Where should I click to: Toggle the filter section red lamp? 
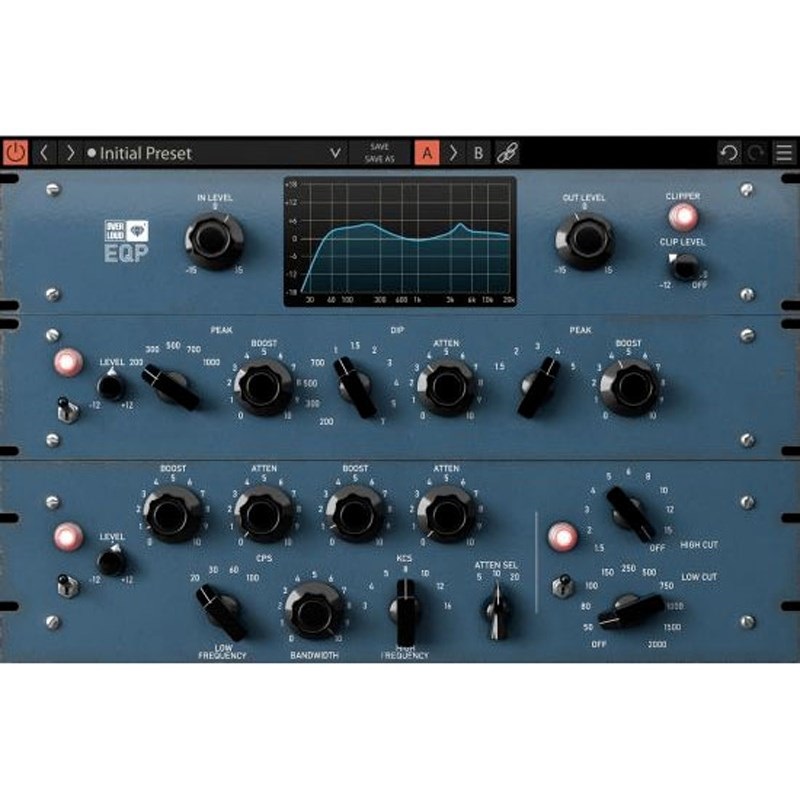[x=562, y=536]
